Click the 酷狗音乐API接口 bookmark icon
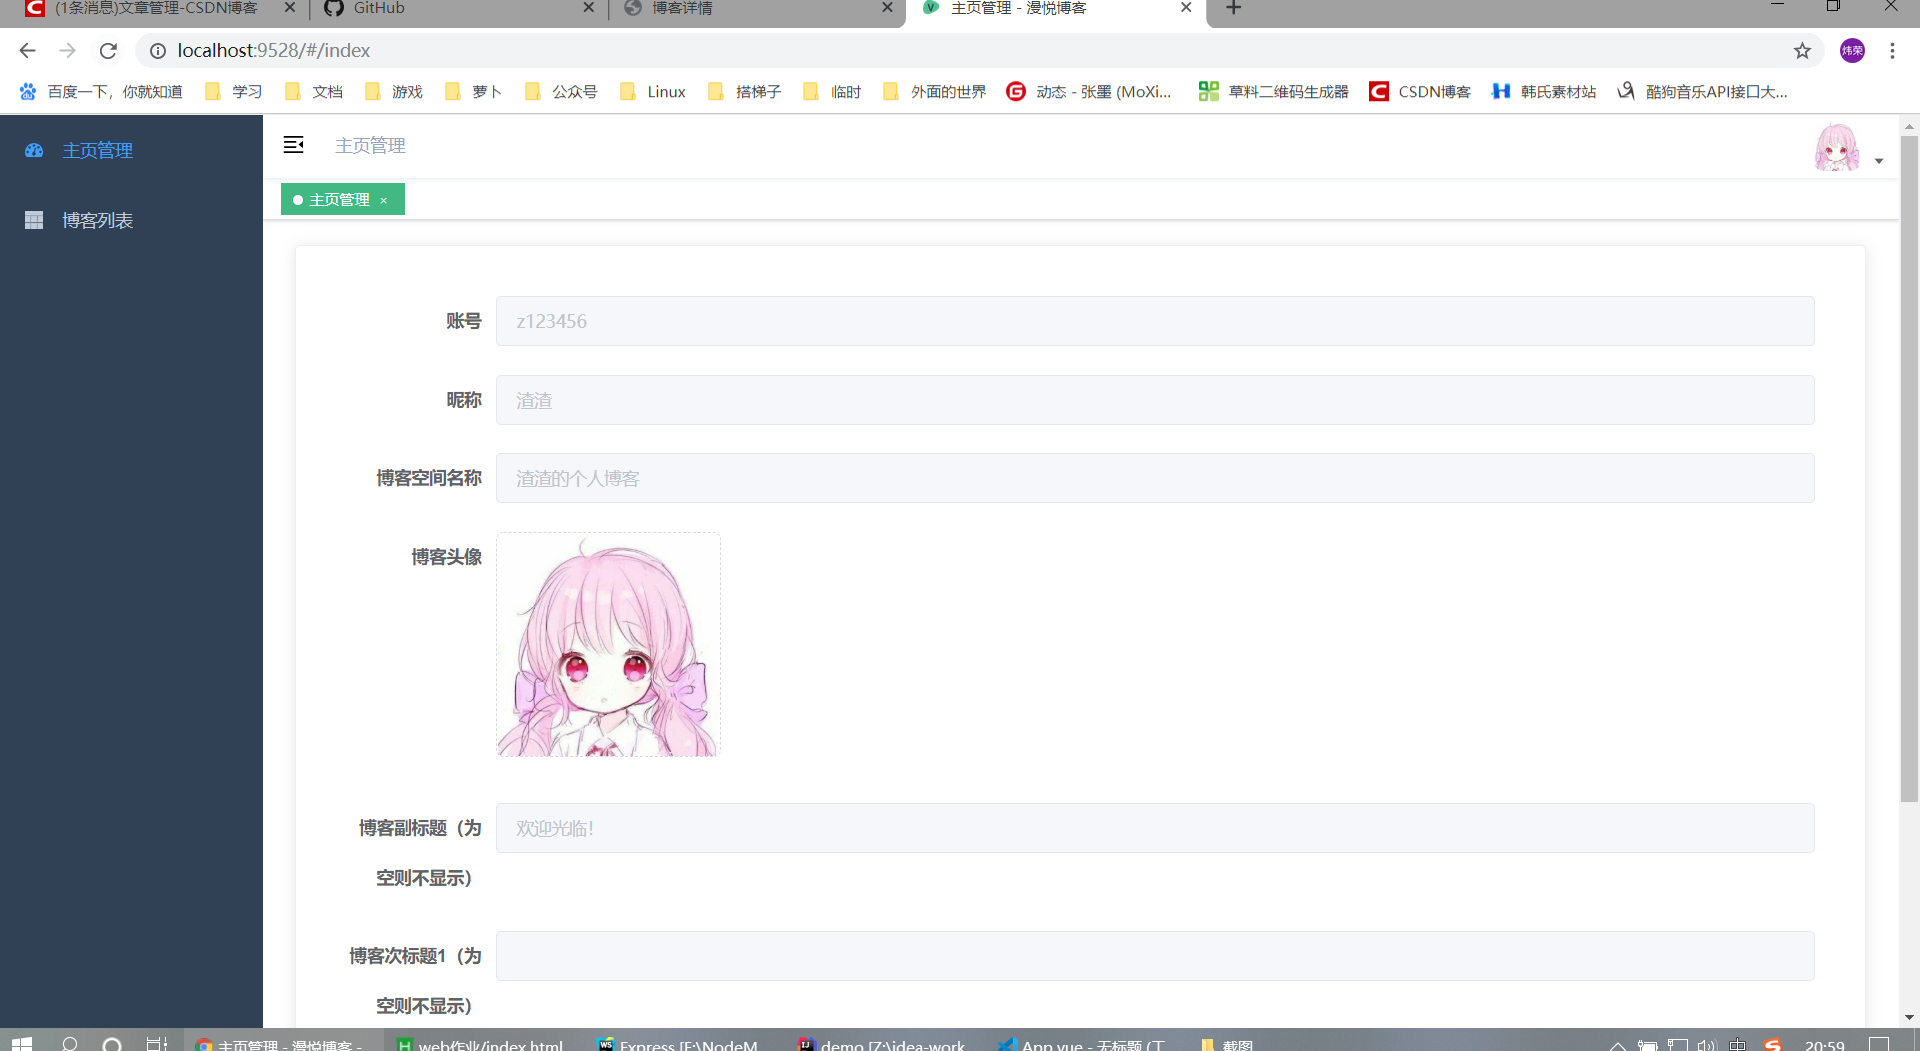The height and width of the screenshot is (1051, 1920). 1625,91
